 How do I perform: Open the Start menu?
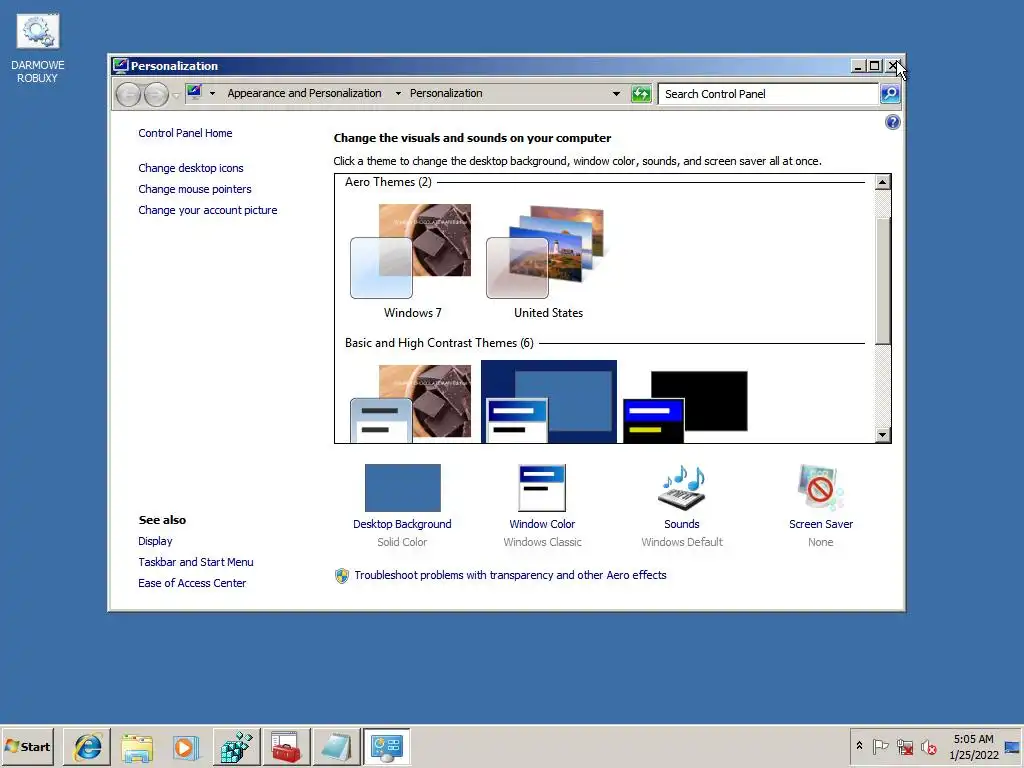click(27, 746)
